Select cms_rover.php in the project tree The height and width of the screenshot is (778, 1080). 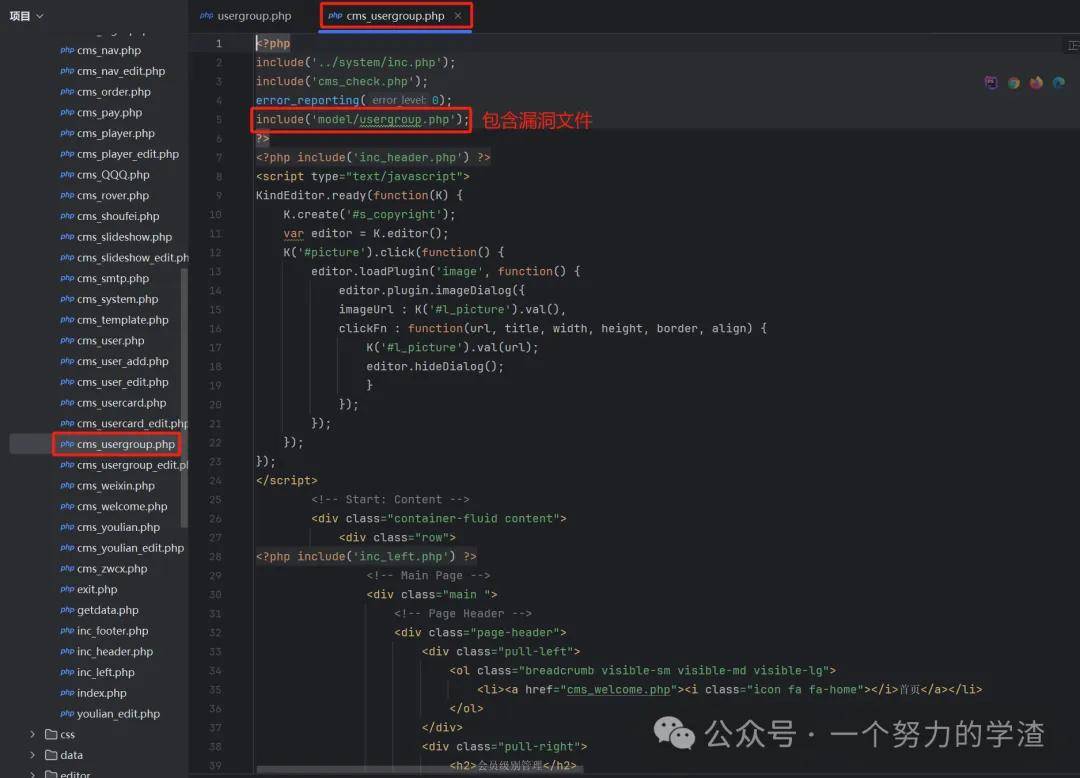(x=104, y=196)
